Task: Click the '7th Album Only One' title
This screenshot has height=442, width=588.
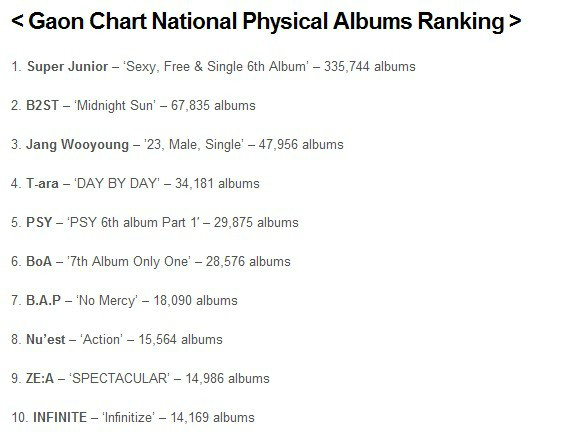Action: point(129,262)
